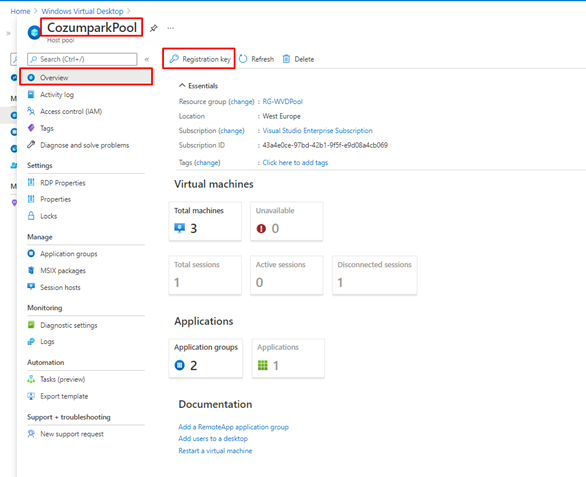Collapse the sidebar menu with double chevron
Viewport: 586px width, 477px height.
[x=147, y=59]
